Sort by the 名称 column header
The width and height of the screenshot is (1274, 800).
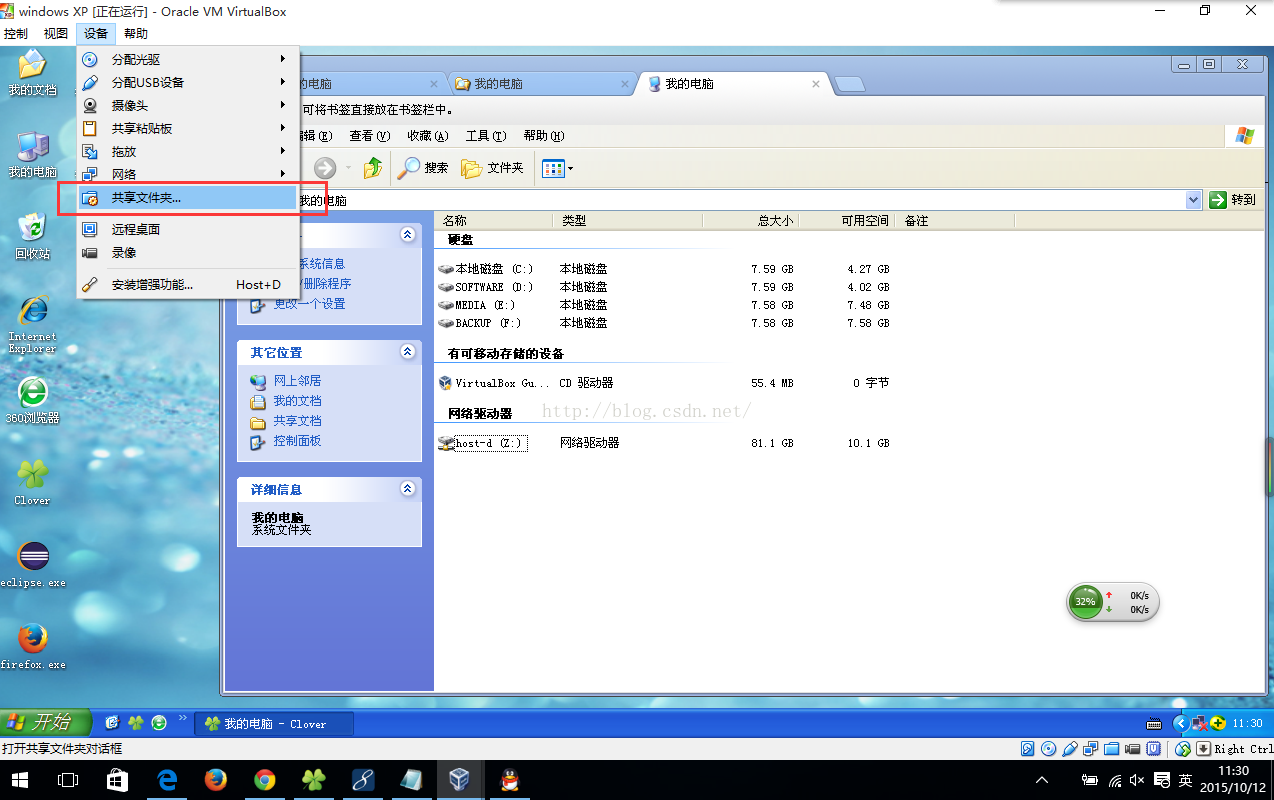495,221
